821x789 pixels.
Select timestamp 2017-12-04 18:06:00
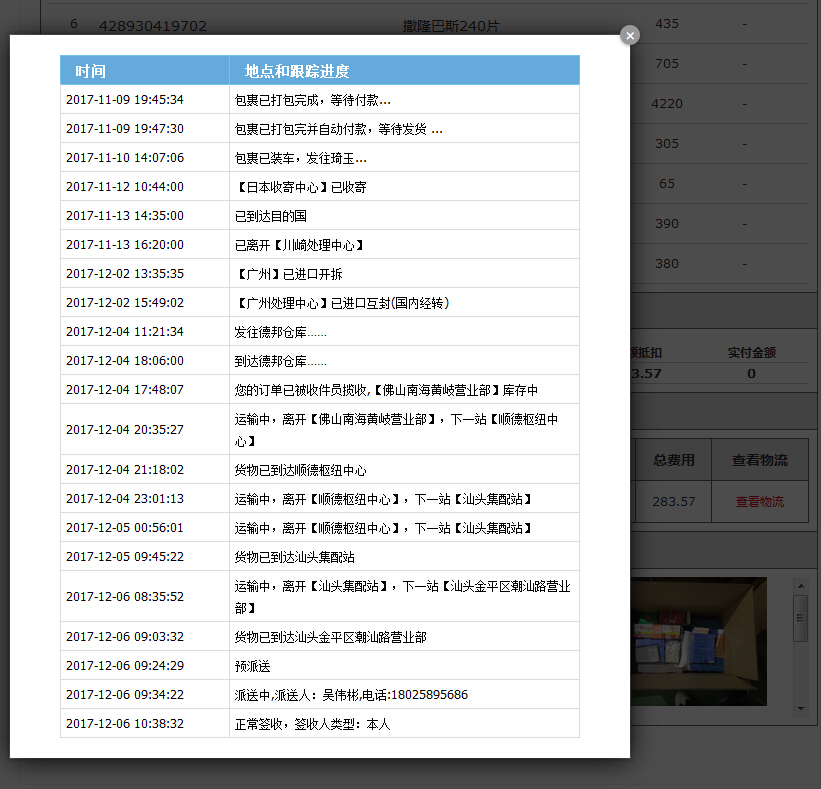pyautogui.click(x=125, y=360)
